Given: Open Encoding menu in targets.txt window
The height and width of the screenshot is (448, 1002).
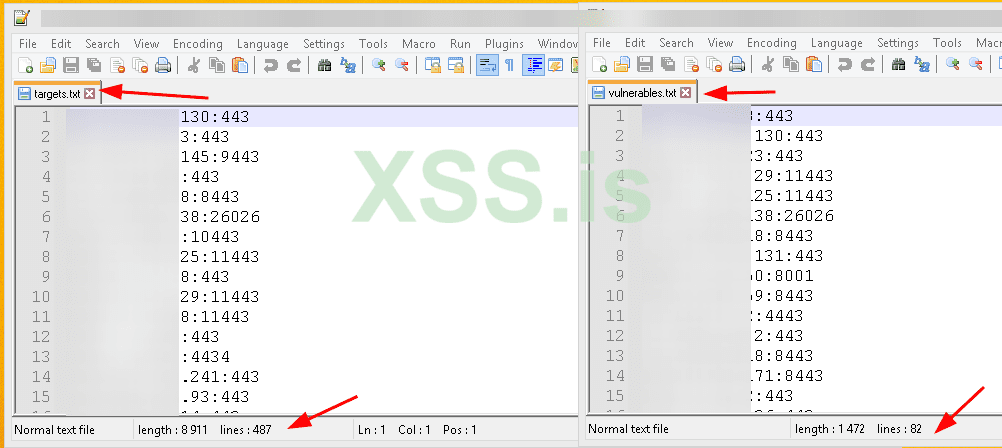Looking at the screenshot, I should [x=198, y=44].
